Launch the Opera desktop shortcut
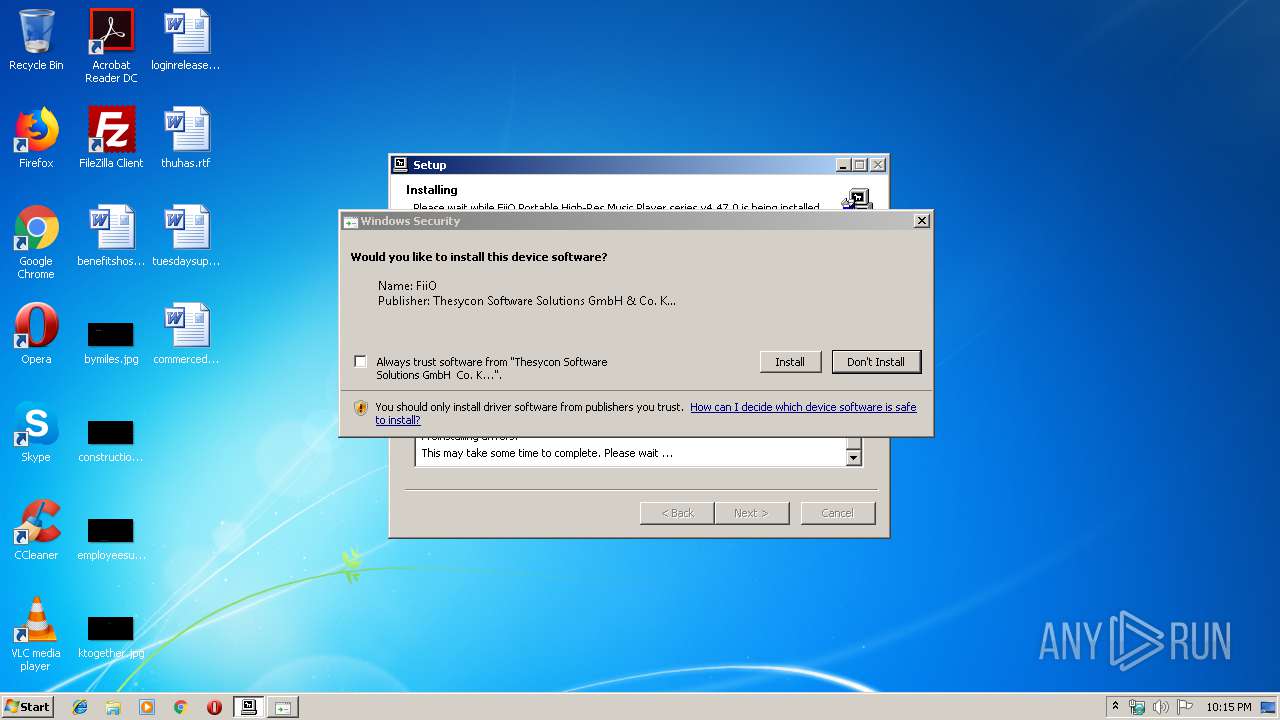Screen dimensions: 1280x720 tap(36, 334)
